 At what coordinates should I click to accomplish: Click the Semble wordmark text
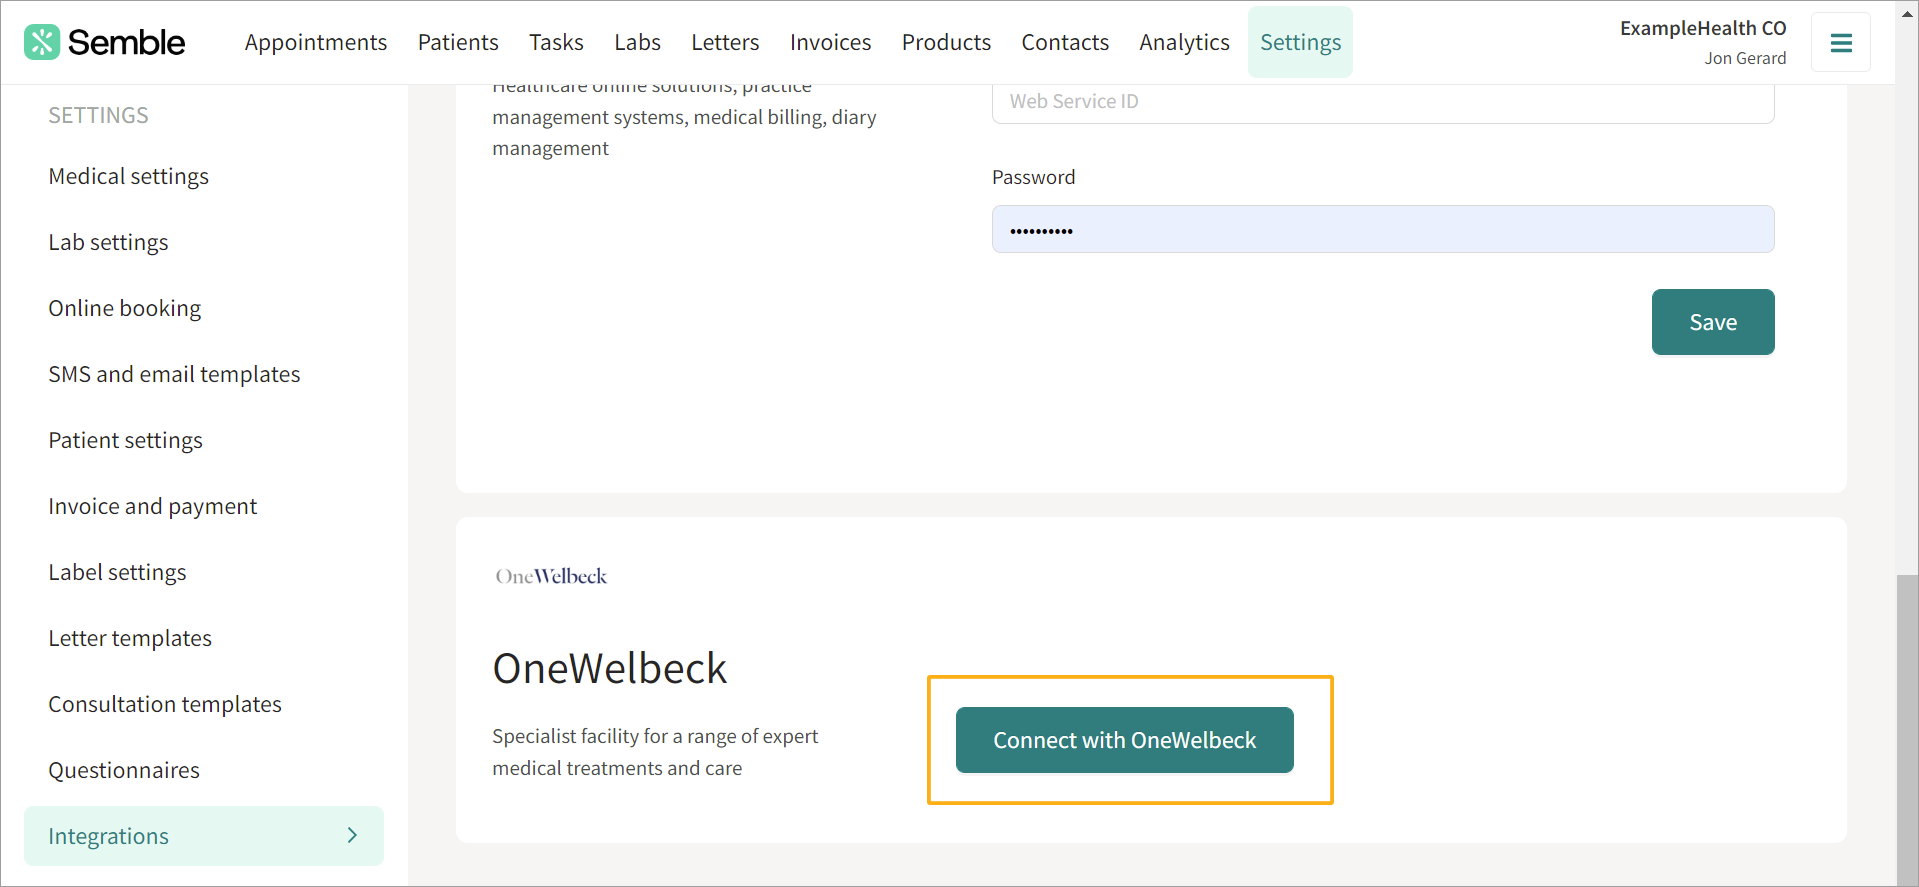click(x=126, y=42)
